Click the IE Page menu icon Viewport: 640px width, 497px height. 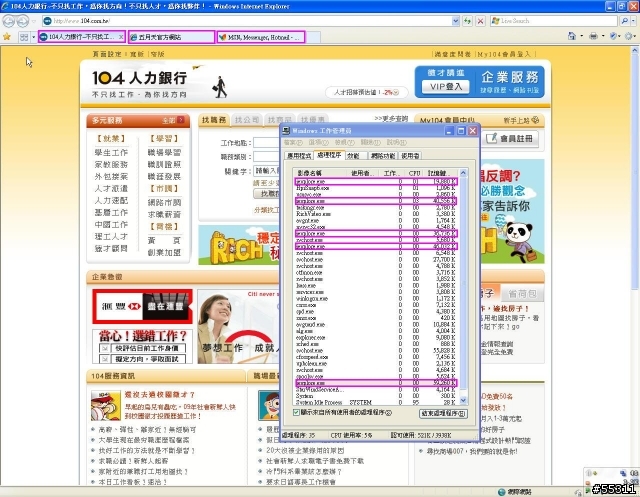click(x=613, y=36)
